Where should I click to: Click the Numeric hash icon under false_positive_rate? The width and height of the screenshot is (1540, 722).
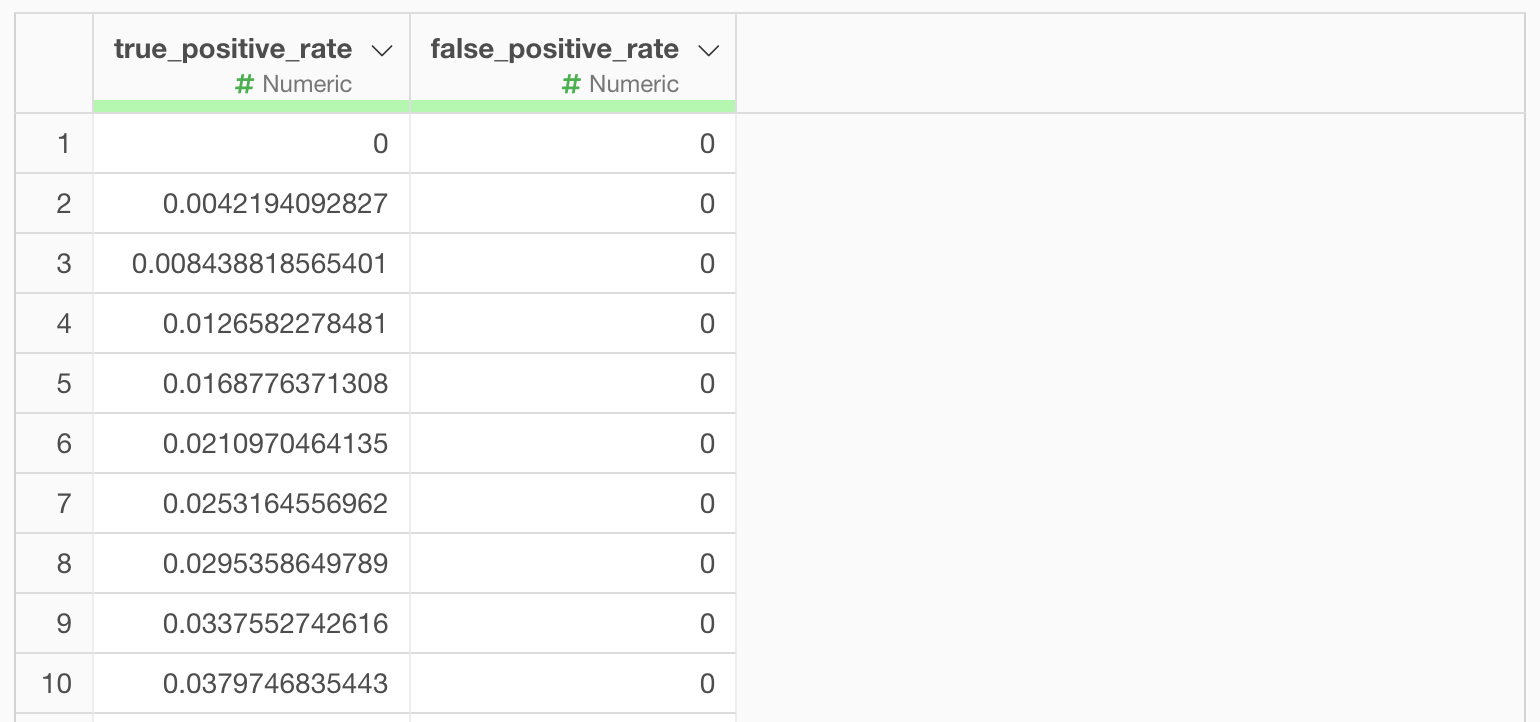click(x=571, y=84)
